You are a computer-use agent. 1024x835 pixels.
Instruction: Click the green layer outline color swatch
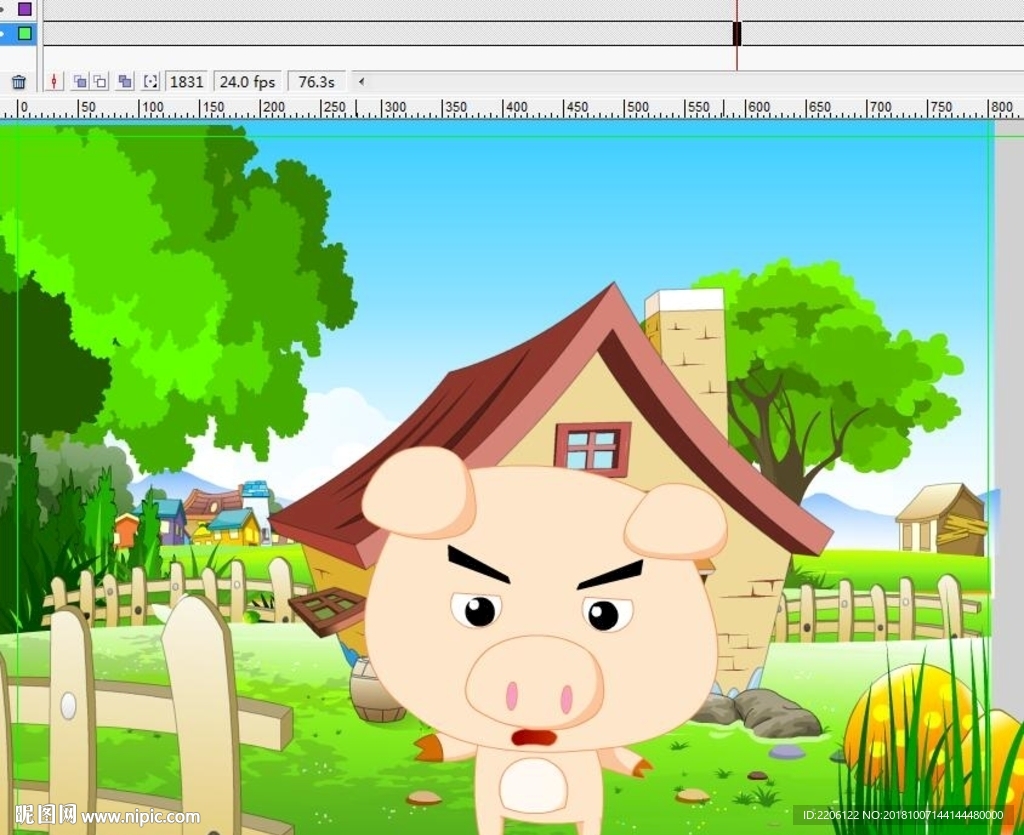click(x=25, y=33)
